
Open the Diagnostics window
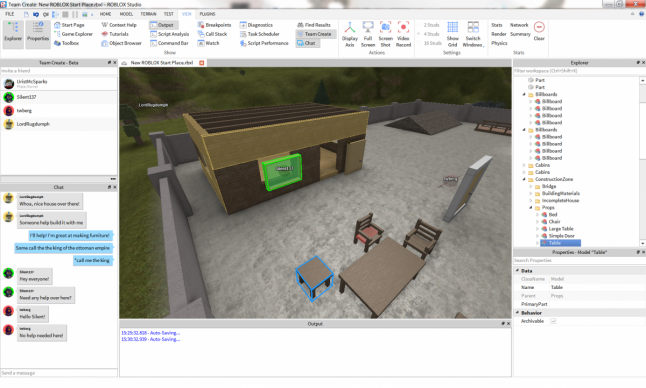(x=256, y=25)
